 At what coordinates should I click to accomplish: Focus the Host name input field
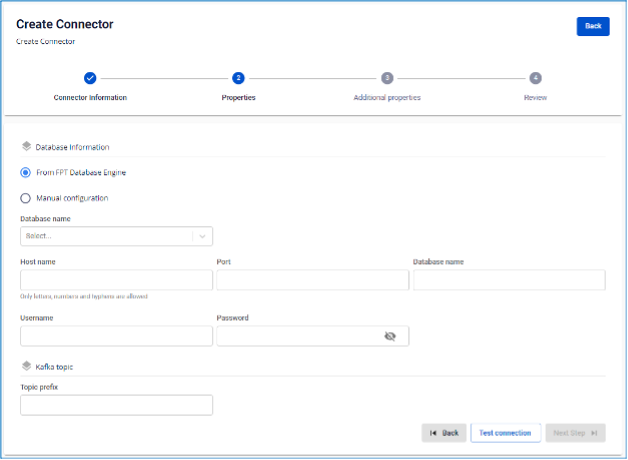point(117,280)
